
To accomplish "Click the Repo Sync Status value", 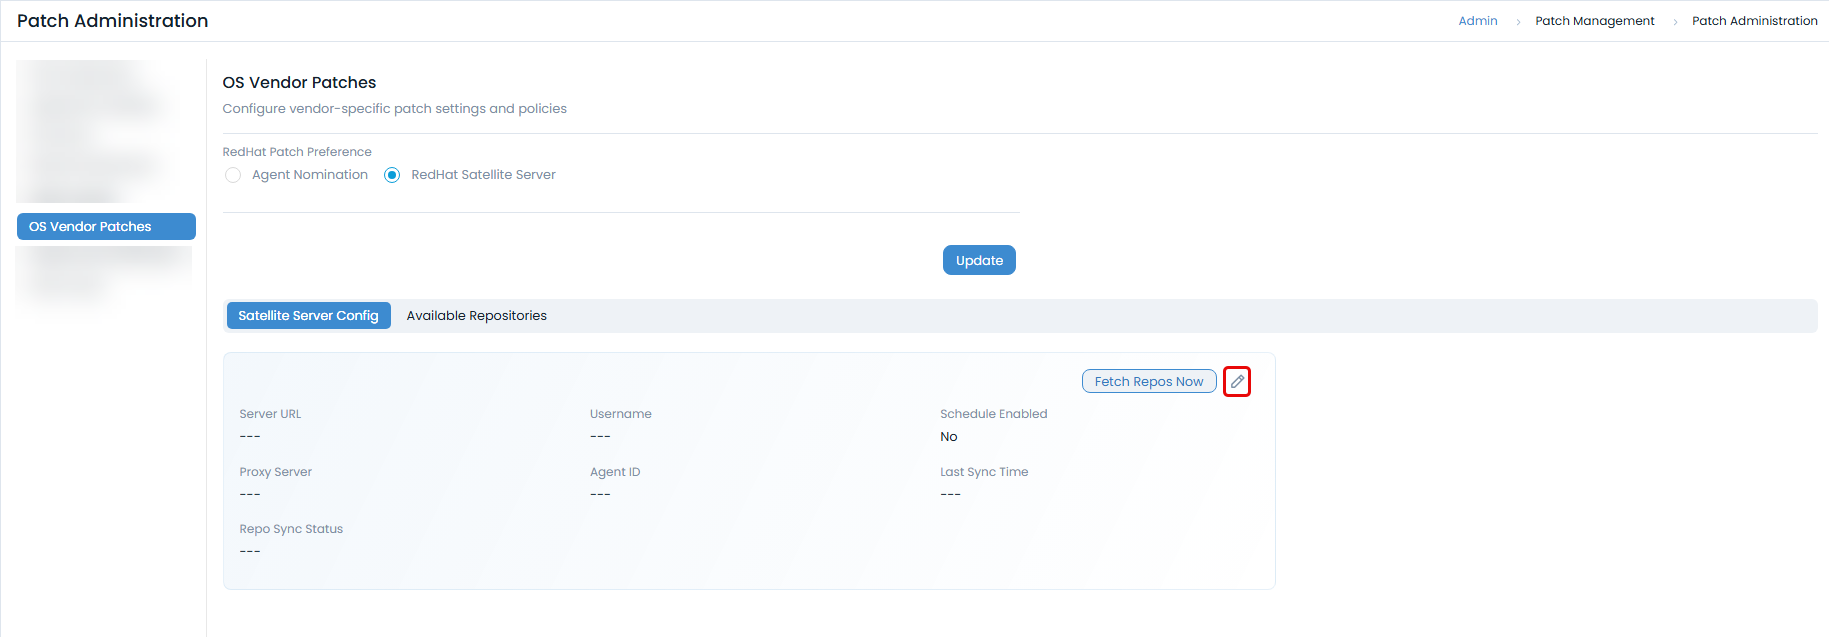I will 250,552.
